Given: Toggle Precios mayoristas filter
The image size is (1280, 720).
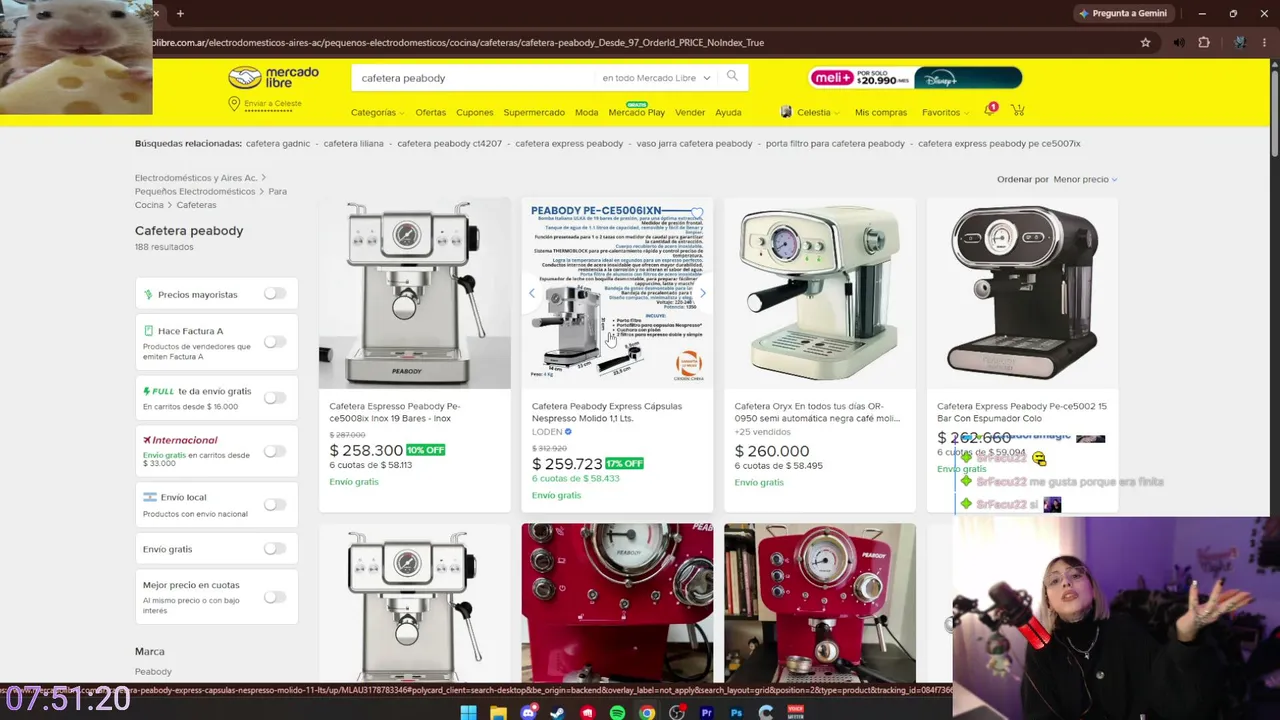Looking at the screenshot, I should 275,294.
